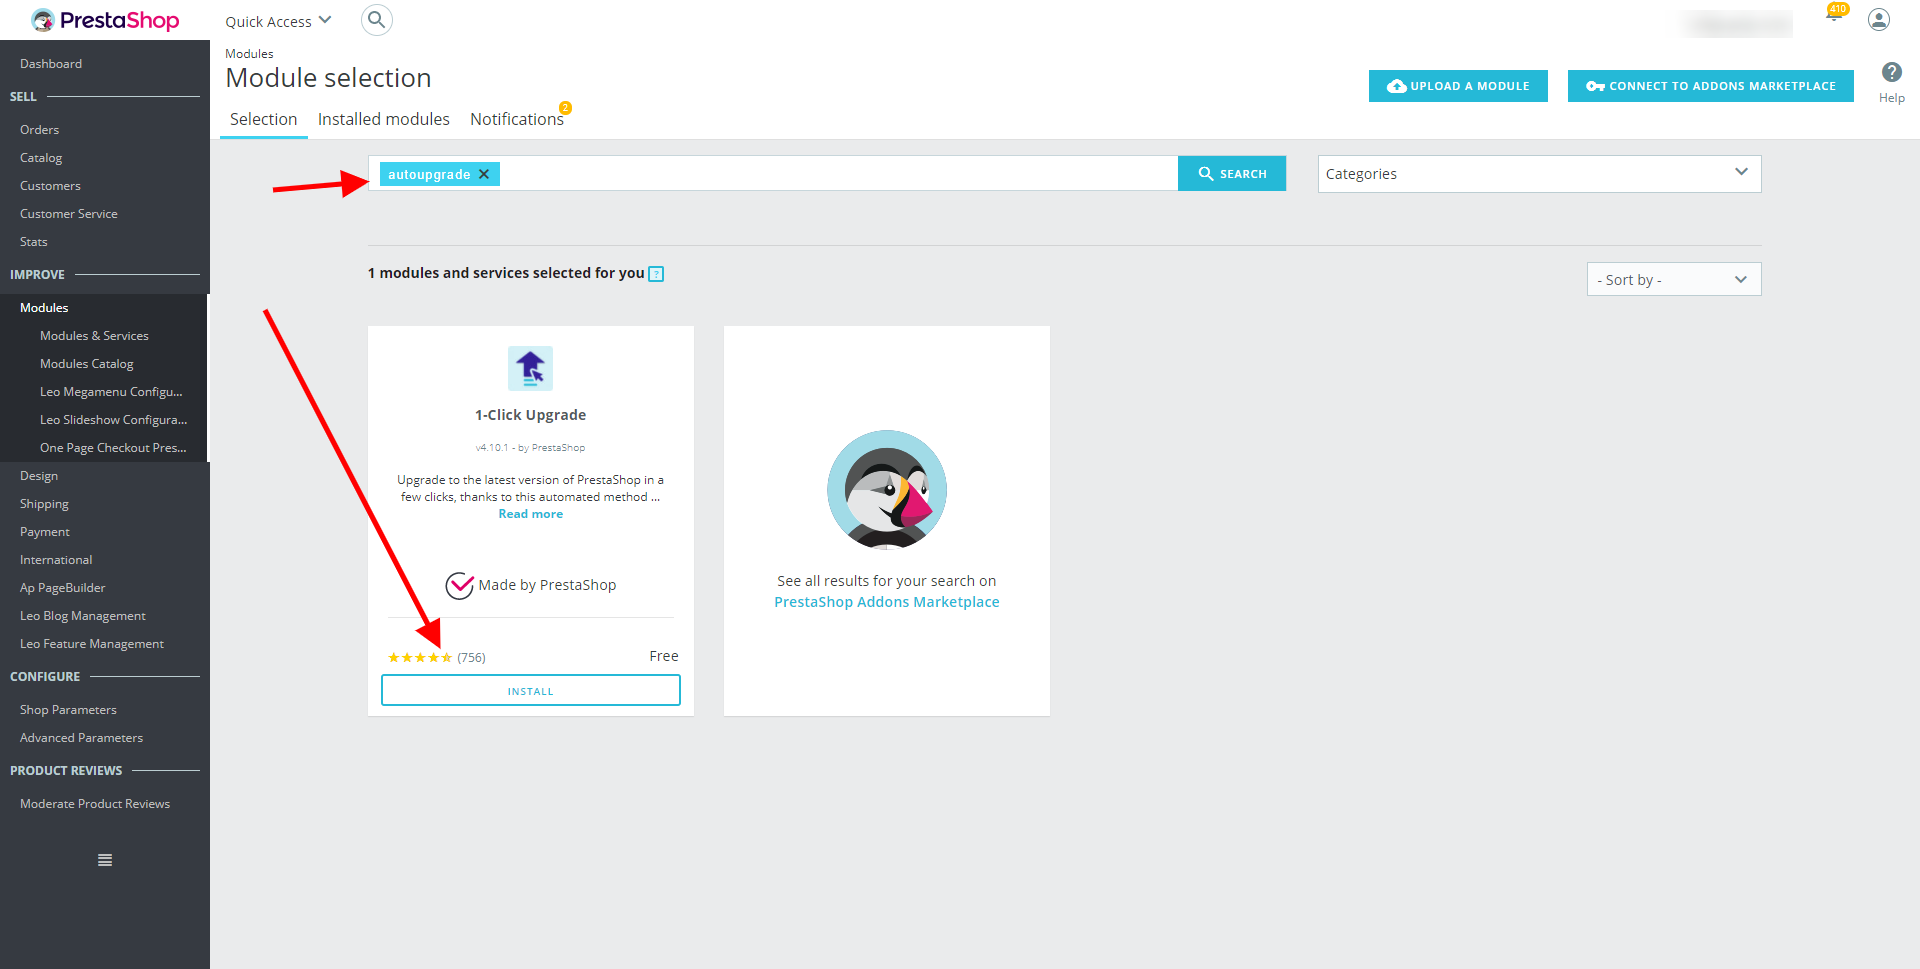Remove the autoupgrade search tag
This screenshot has height=969, width=1920.
point(484,174)
